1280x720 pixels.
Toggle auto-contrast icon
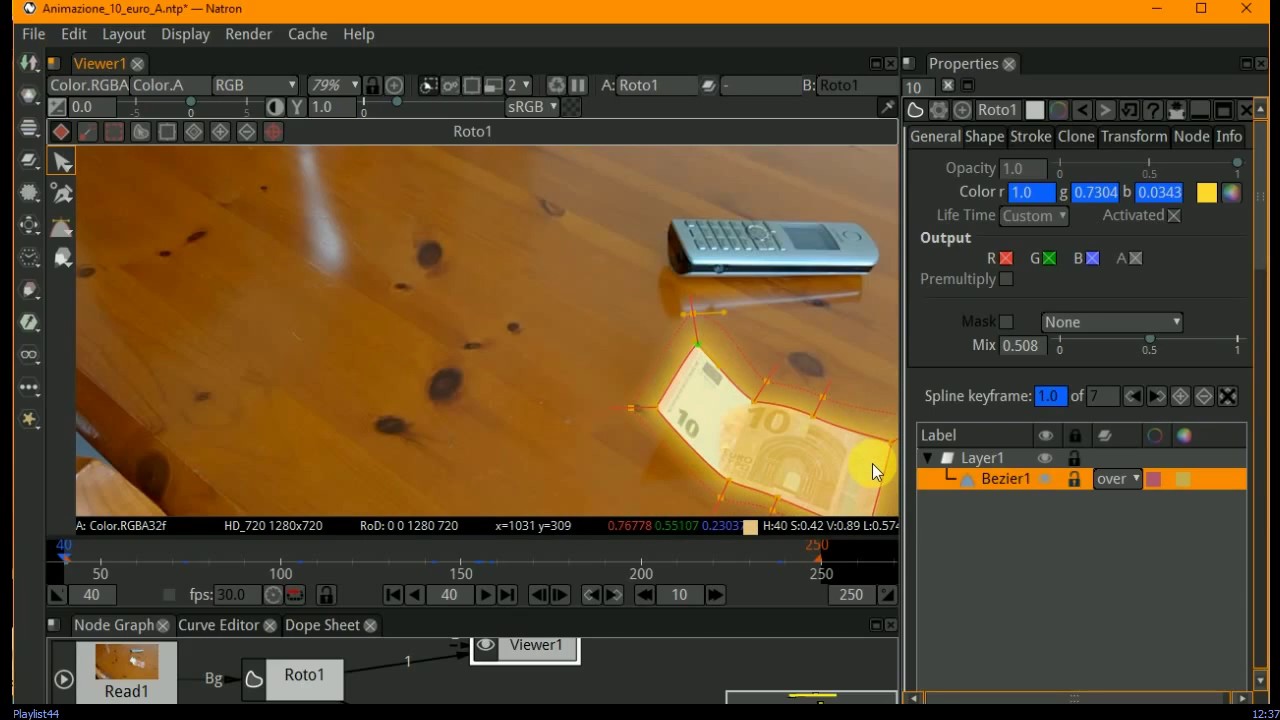click(x=276, y=107)
